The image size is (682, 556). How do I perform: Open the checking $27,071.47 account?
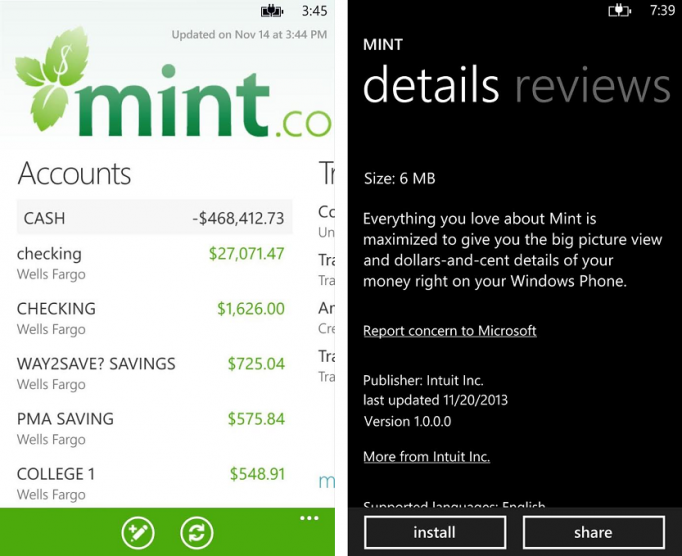(x=150, y=263)
